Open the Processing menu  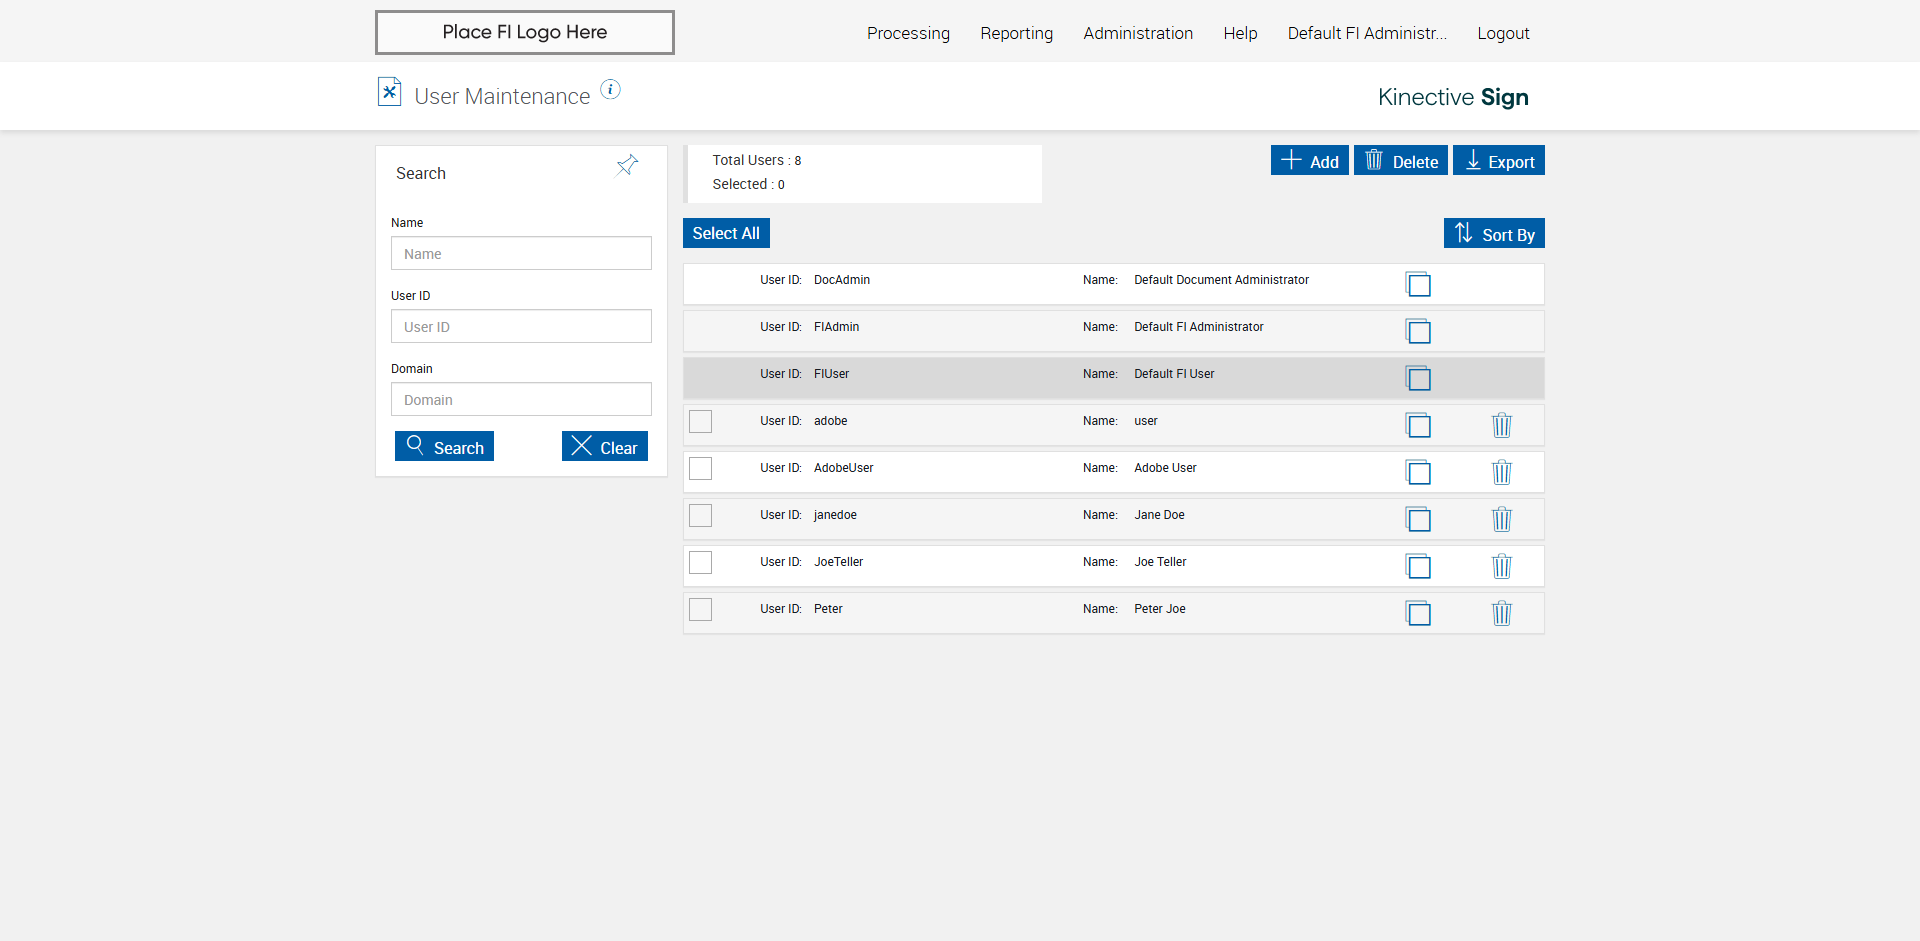point(908,33)
